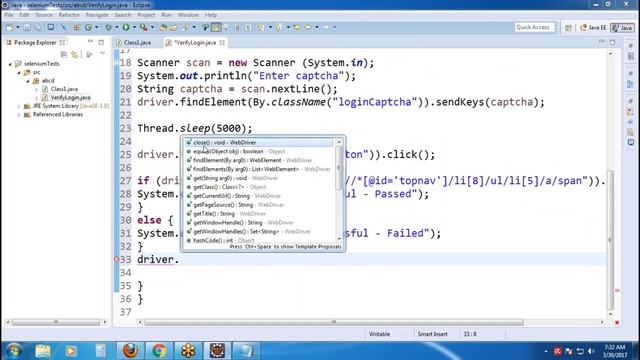
Task: Minimize the Package Explorer view
Action: click(90, 42)
